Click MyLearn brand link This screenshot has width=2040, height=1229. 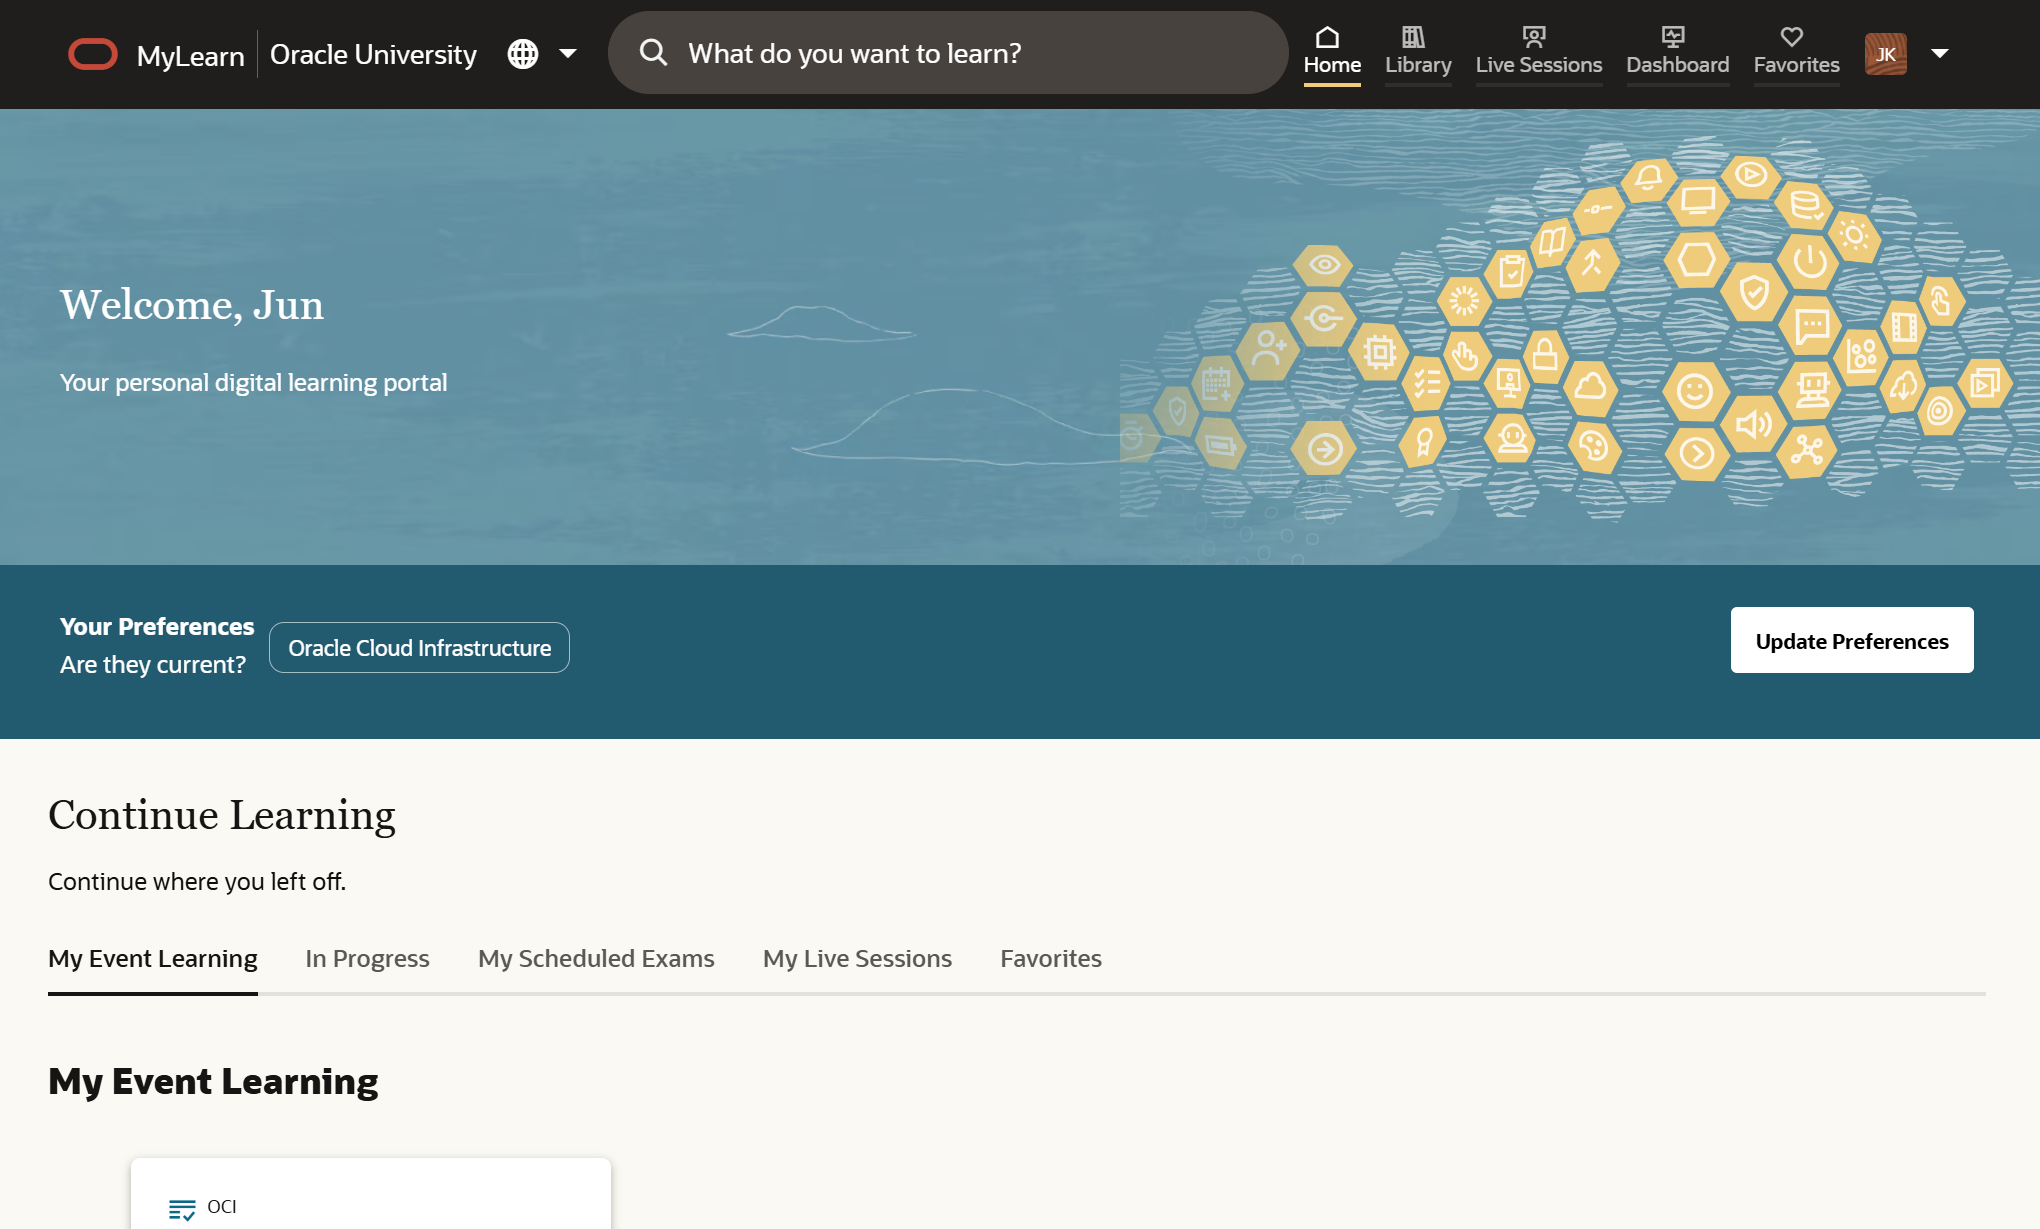pyautogui.click(x=190, y=56)
